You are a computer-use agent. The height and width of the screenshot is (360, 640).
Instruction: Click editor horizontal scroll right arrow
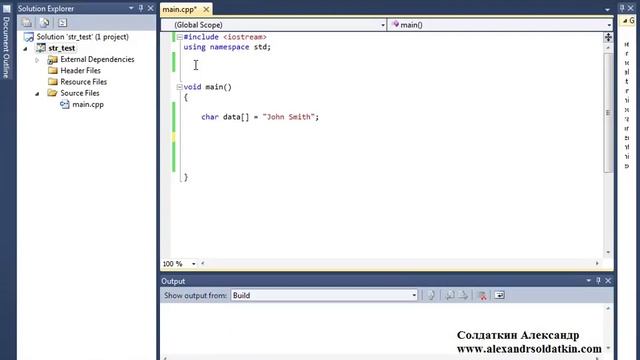(597, 264)
